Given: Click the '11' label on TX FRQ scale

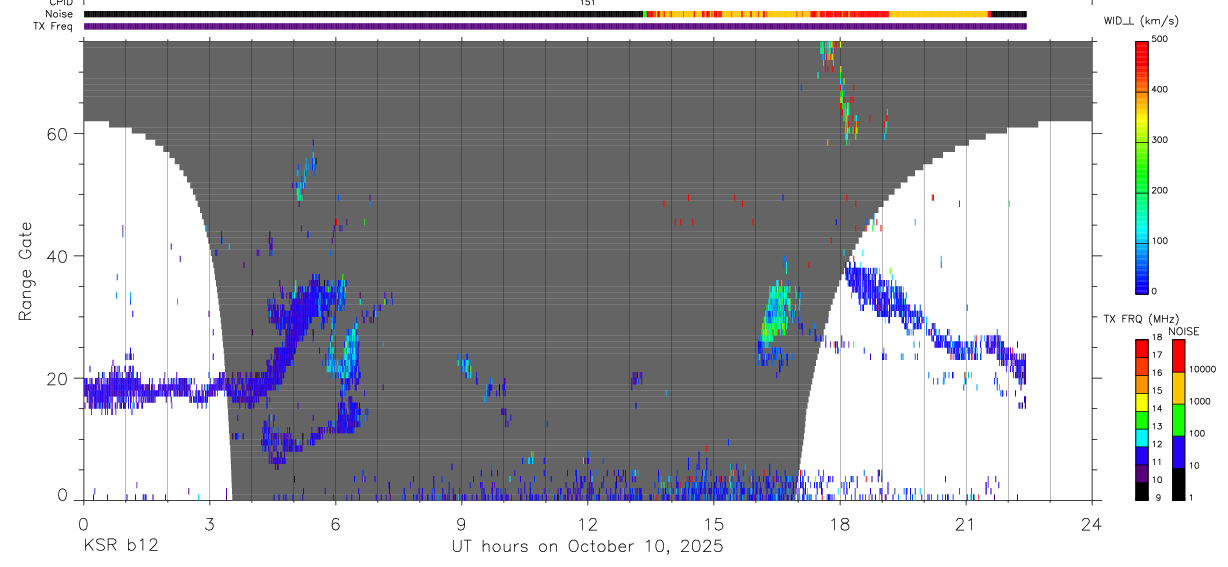Looking at the screenshot, I should (1157, 462).
